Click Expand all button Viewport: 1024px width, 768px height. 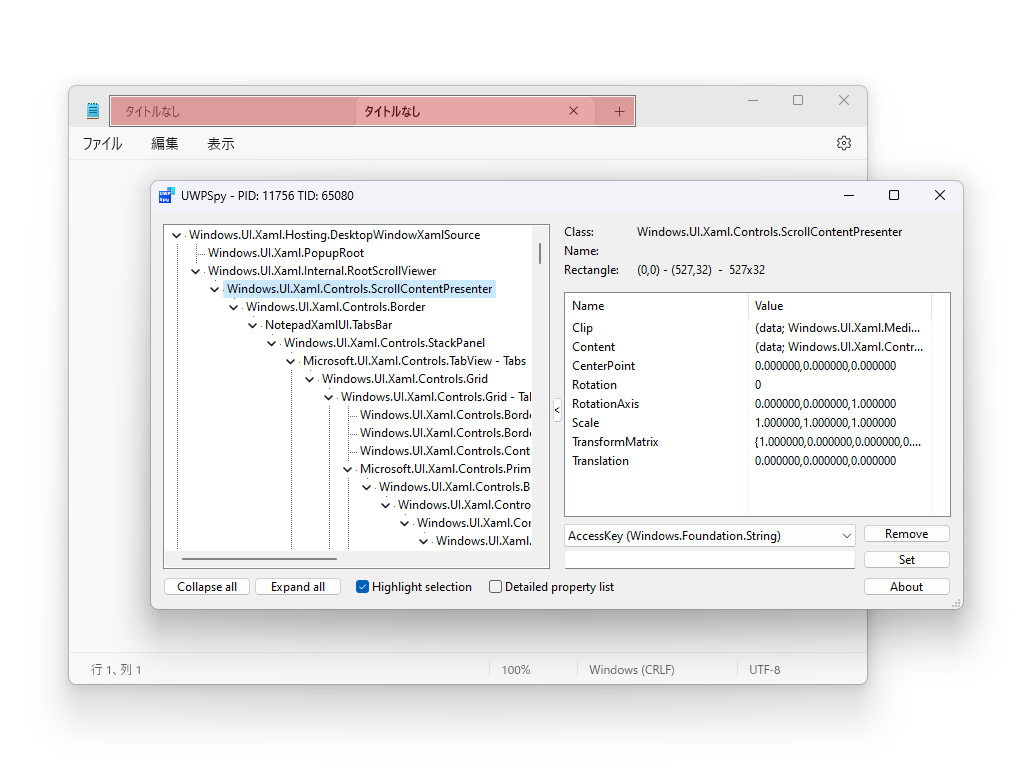[x=298, y=586]
